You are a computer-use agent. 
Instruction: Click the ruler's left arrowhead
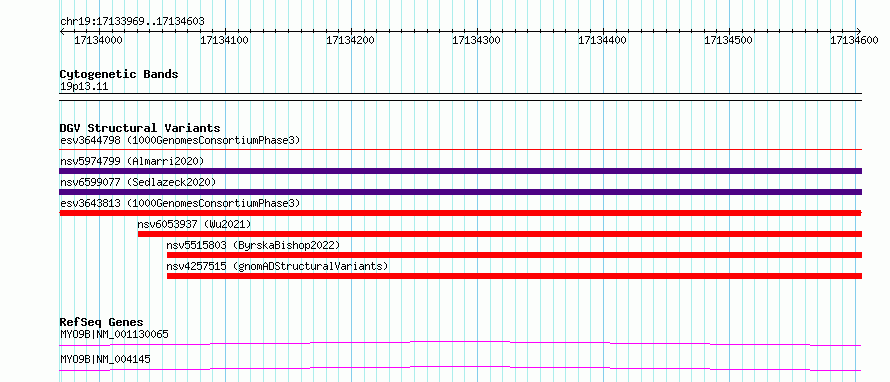coord(62,31)
